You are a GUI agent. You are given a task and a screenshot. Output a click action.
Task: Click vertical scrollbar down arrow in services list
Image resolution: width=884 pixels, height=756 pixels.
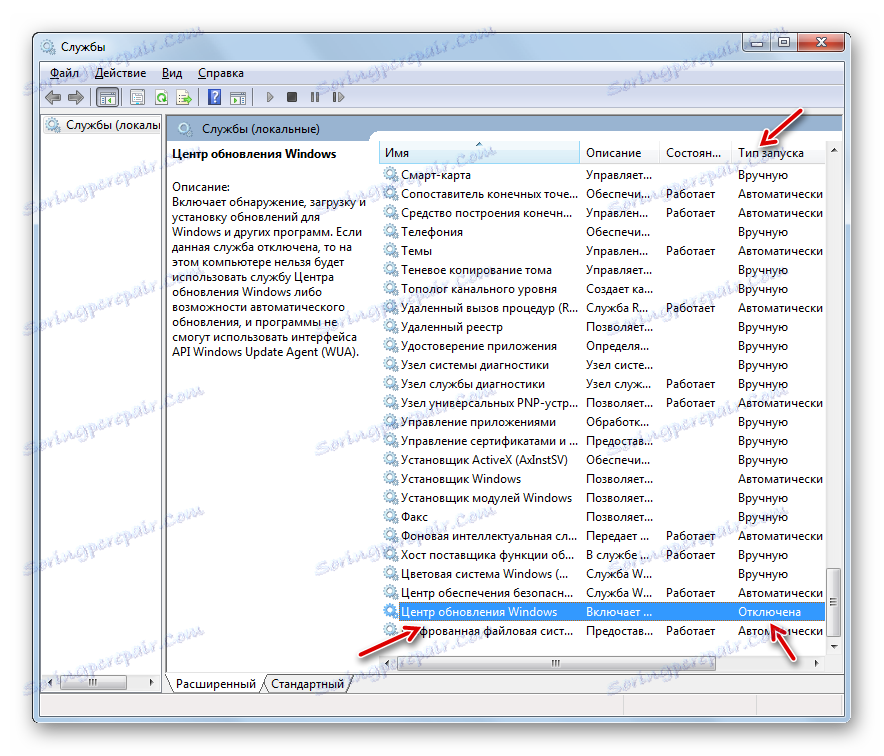[834, 646]
